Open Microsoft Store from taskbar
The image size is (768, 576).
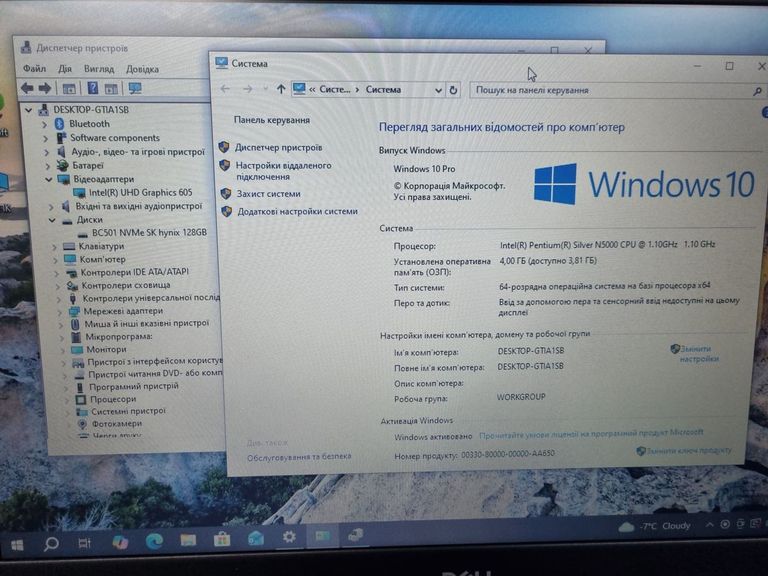[x=222, y=539]
